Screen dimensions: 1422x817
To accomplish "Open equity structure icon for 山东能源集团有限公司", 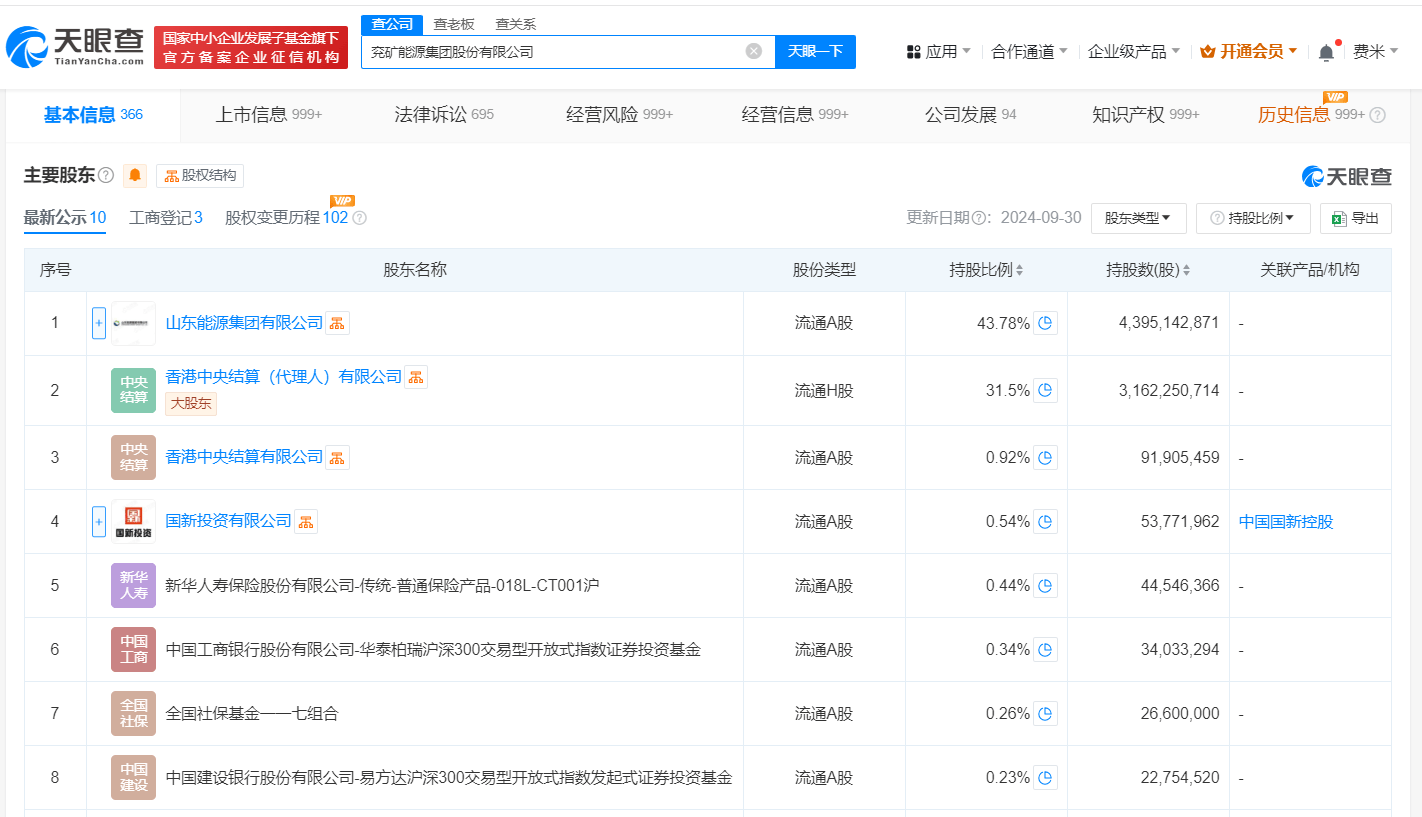I will click(338, 323).
